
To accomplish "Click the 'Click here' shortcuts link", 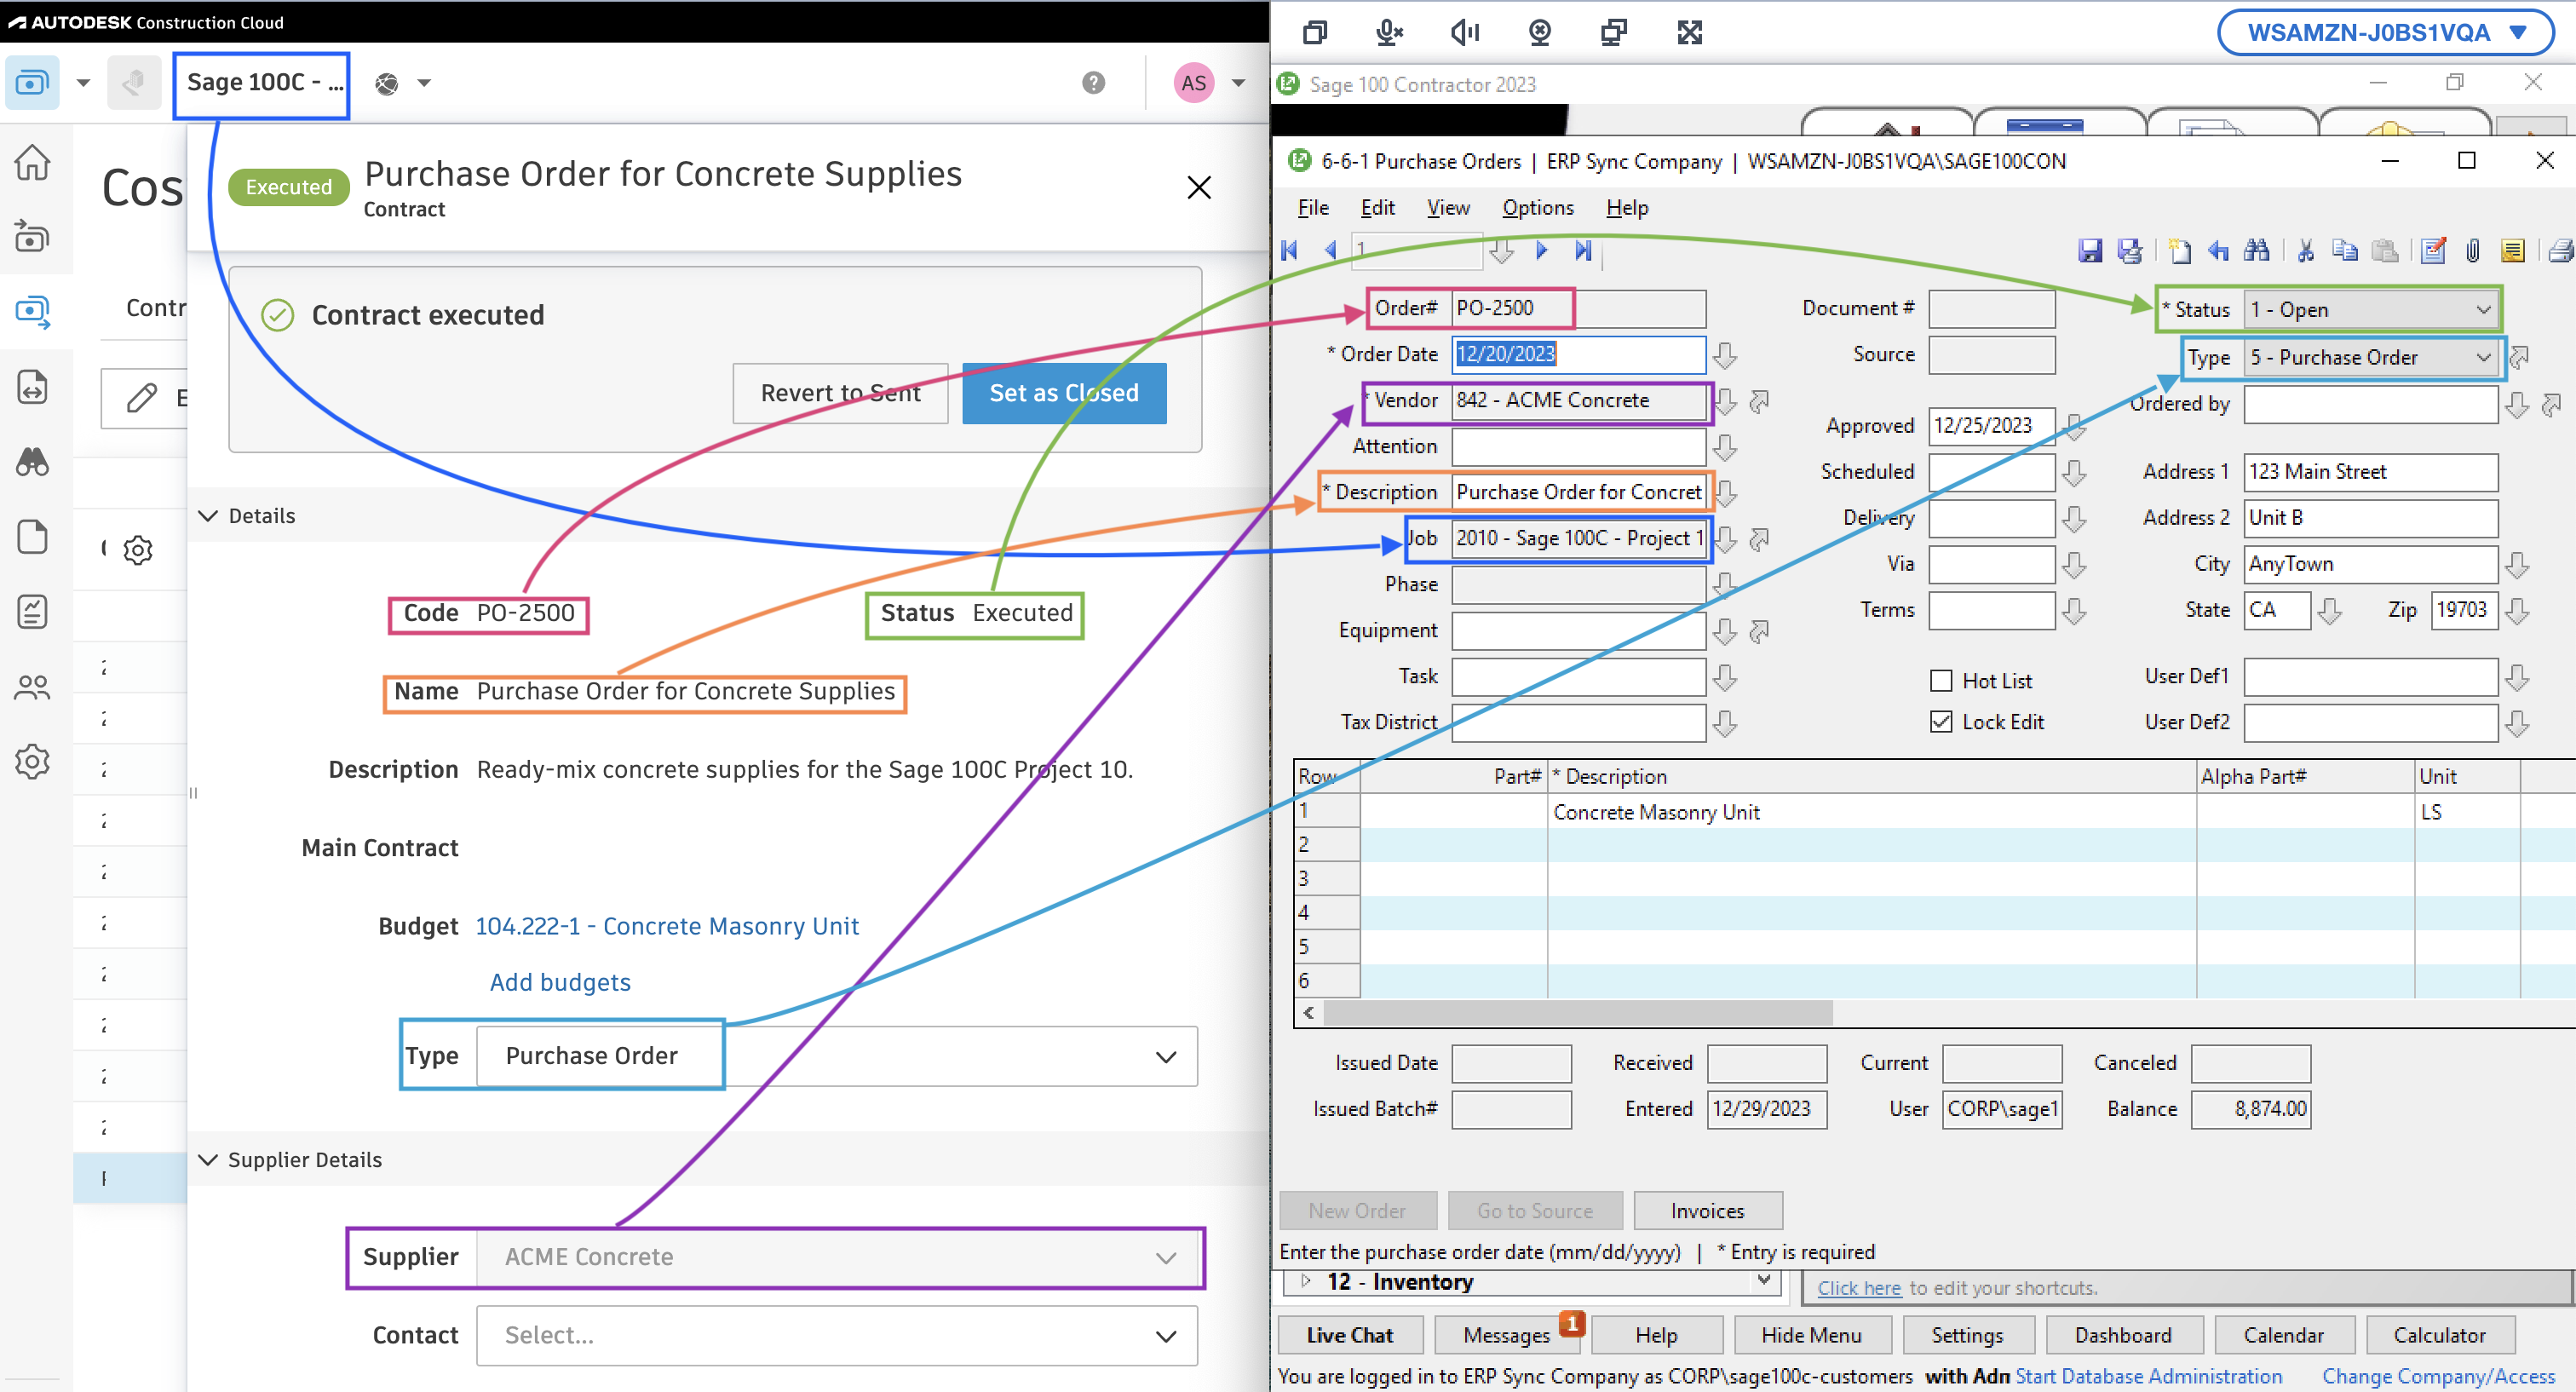I will tap(1859, 1288).
